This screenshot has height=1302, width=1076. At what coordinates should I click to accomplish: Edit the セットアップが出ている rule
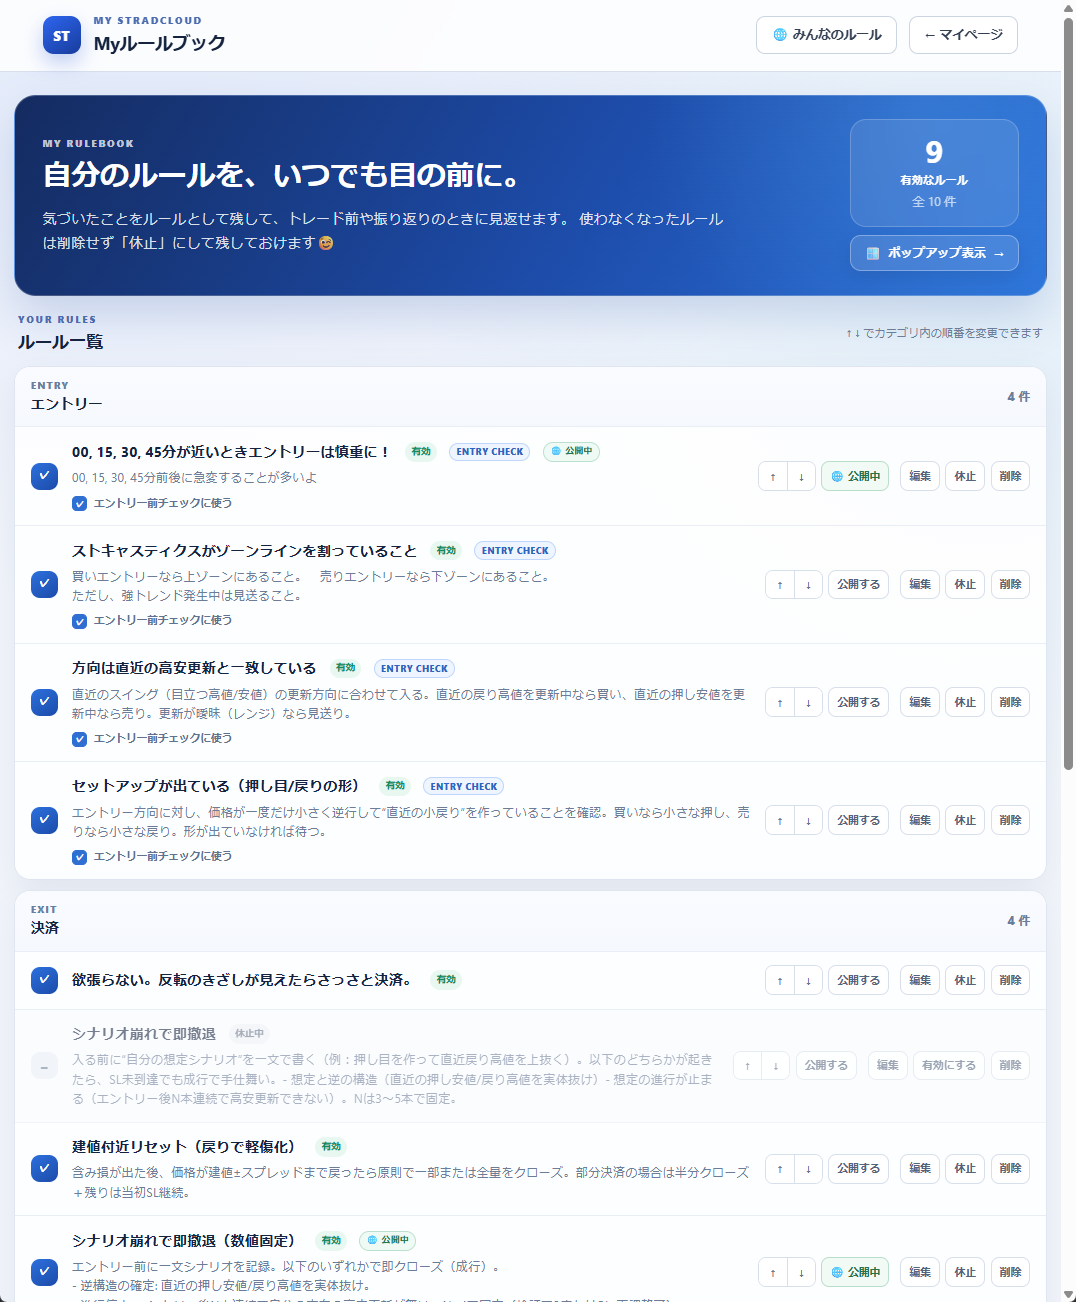point(920,821)
